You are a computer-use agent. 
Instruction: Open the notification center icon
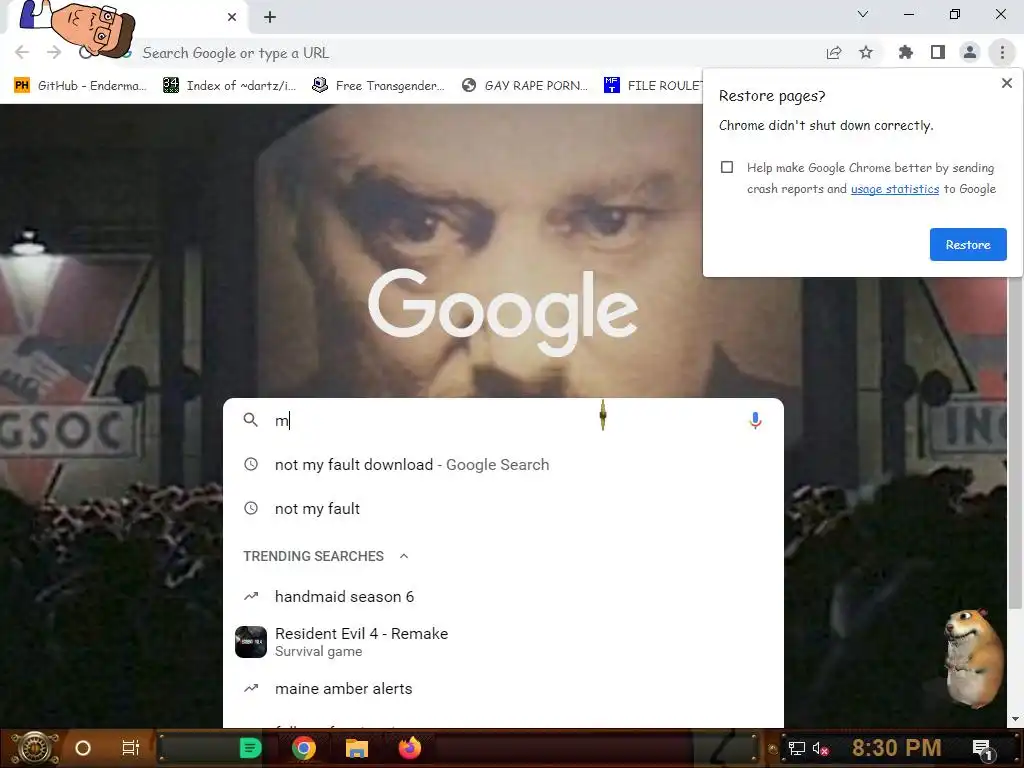tap(983, 749)
